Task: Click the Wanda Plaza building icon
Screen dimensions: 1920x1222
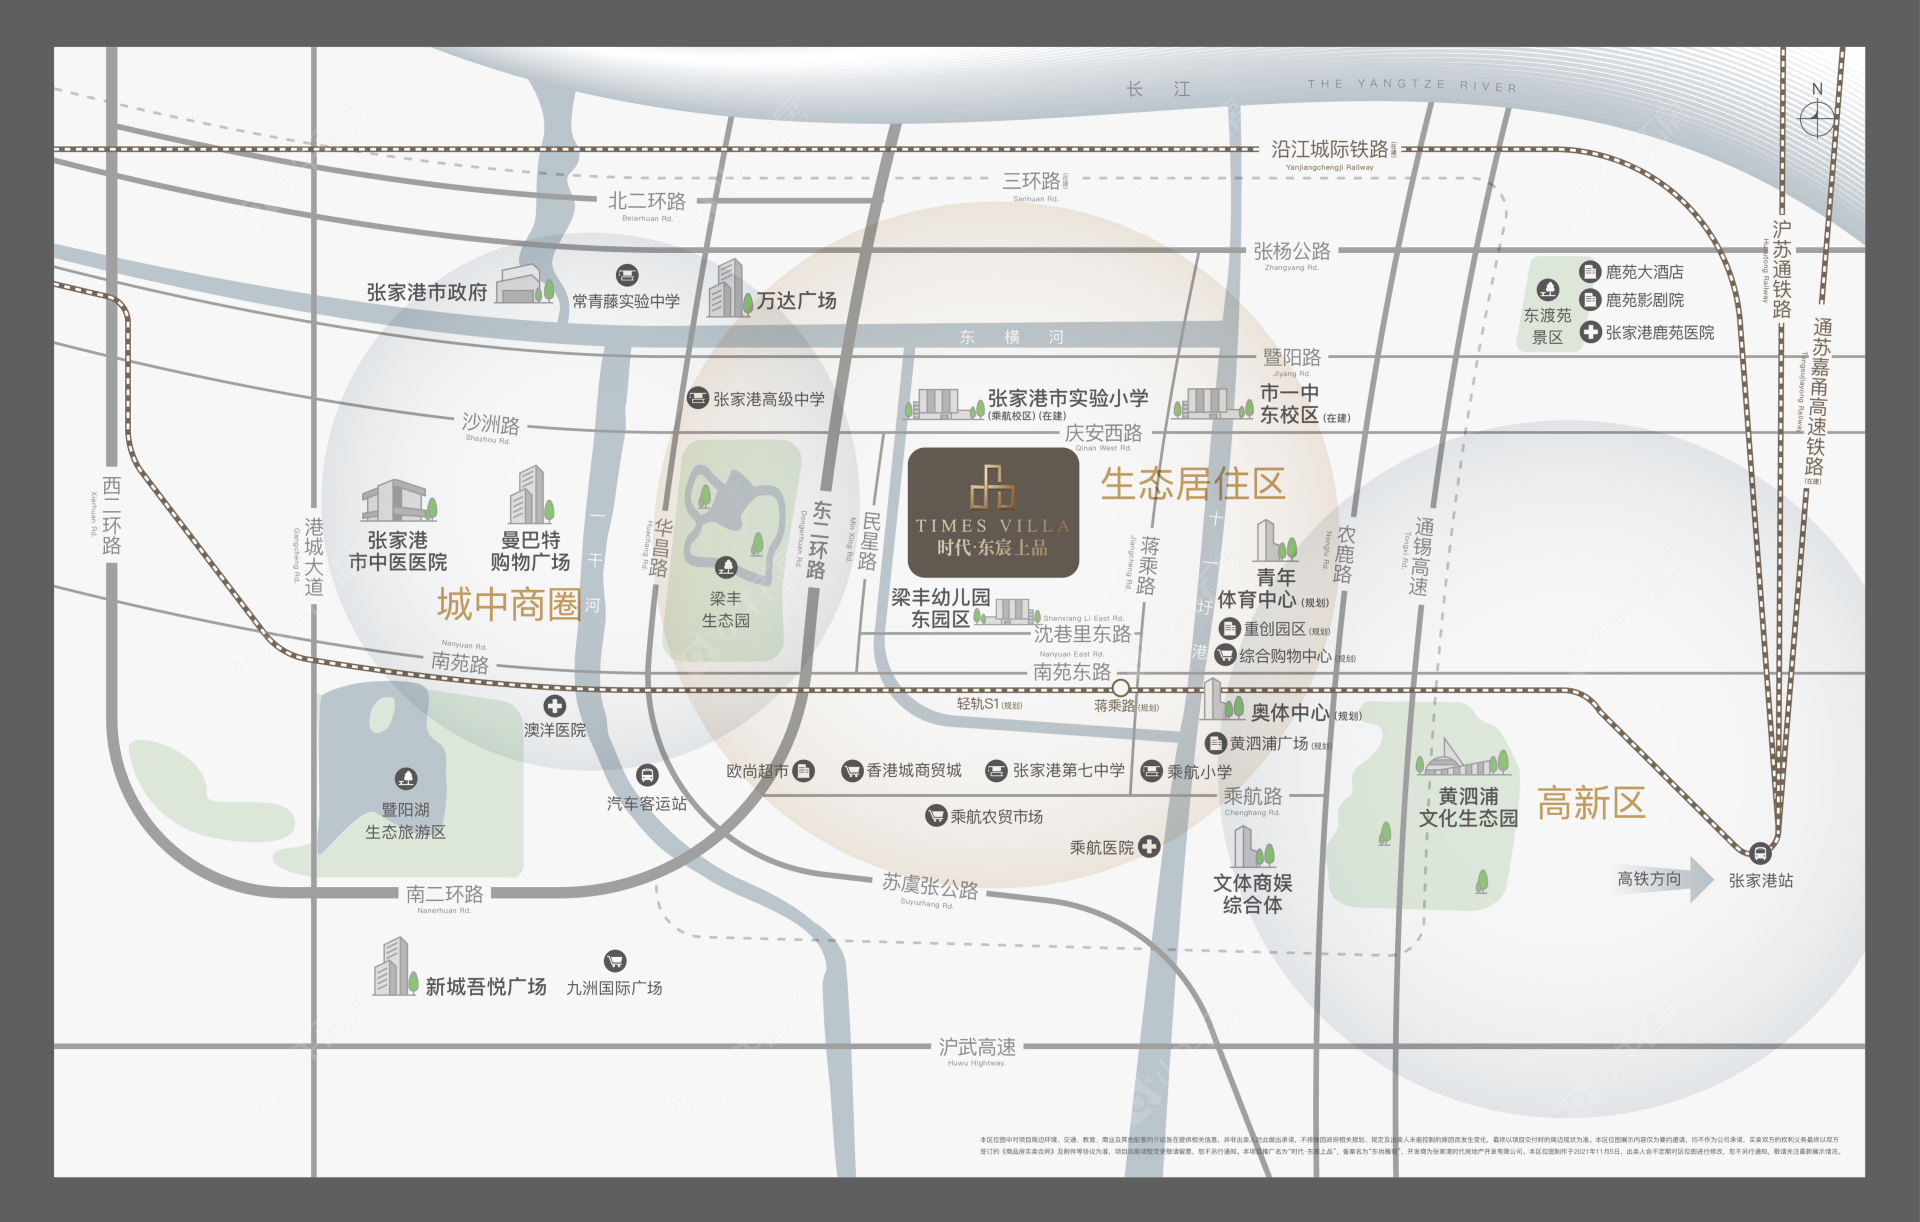Action: 728,290
